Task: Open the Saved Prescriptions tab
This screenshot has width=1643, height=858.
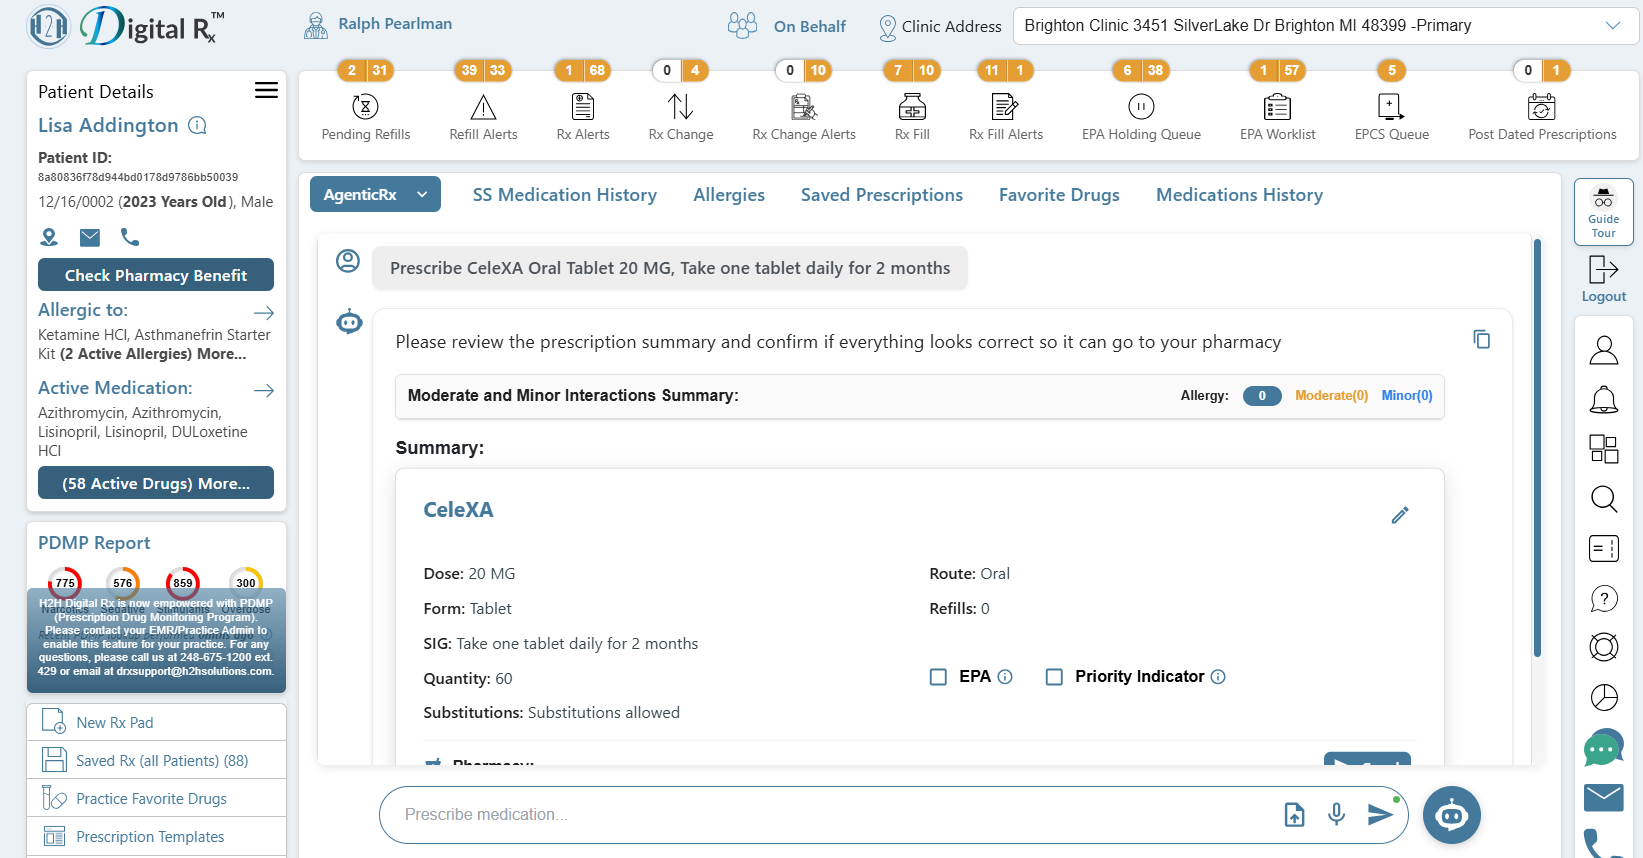Action: coord(882,195)
